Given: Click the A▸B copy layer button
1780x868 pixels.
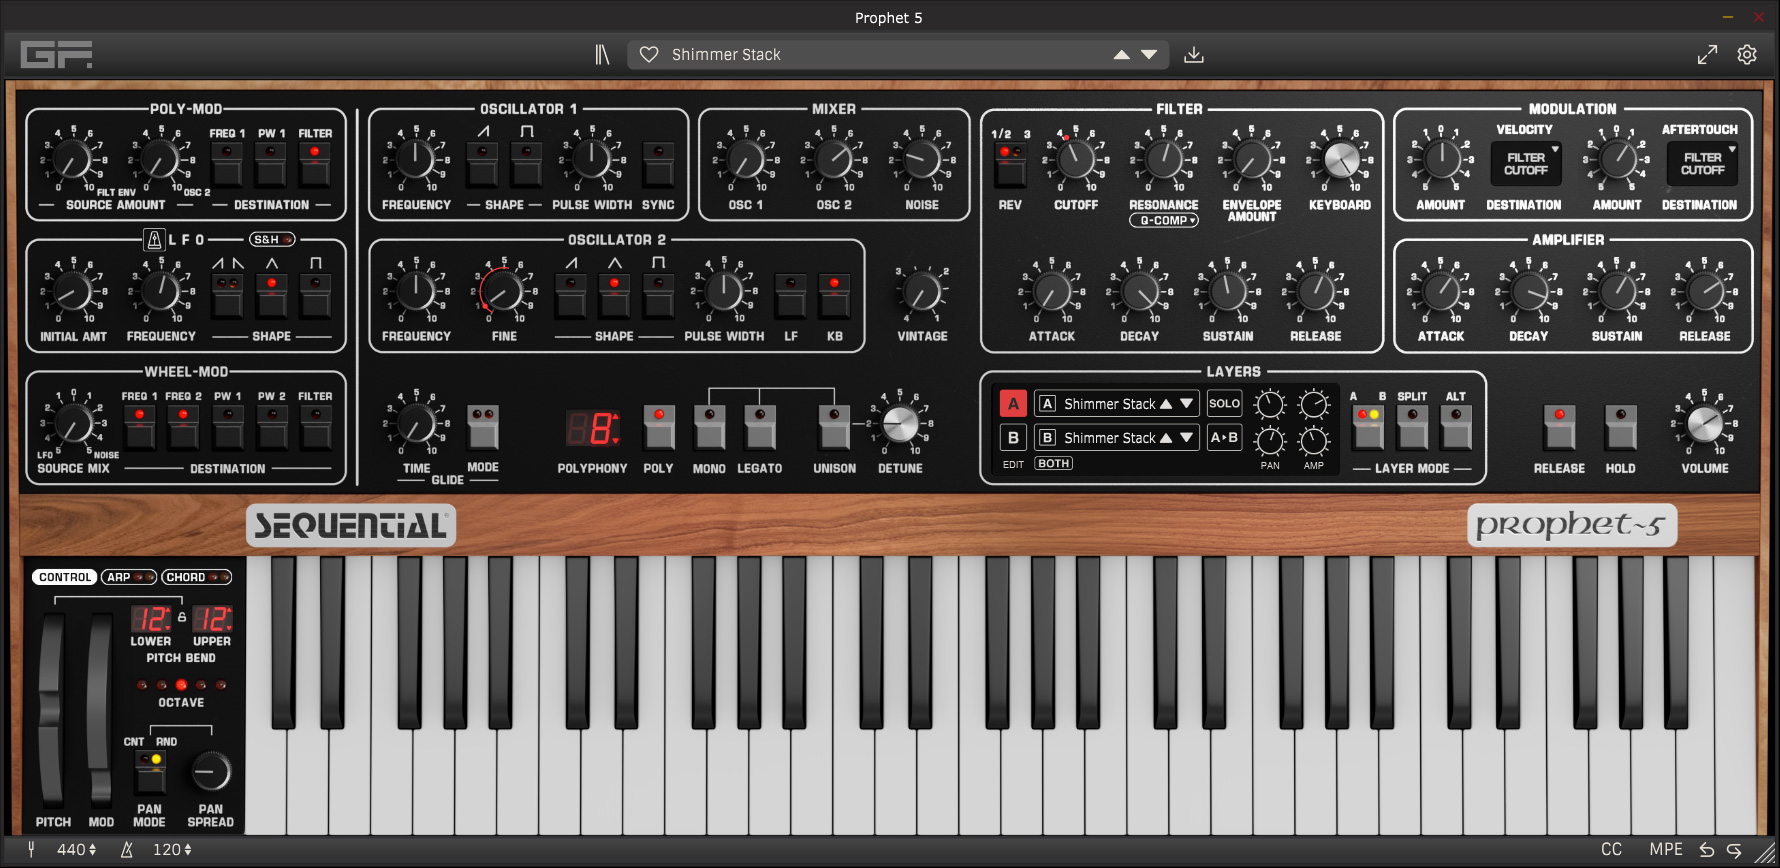Looking at the screenshot, I should coord(1224,438).
